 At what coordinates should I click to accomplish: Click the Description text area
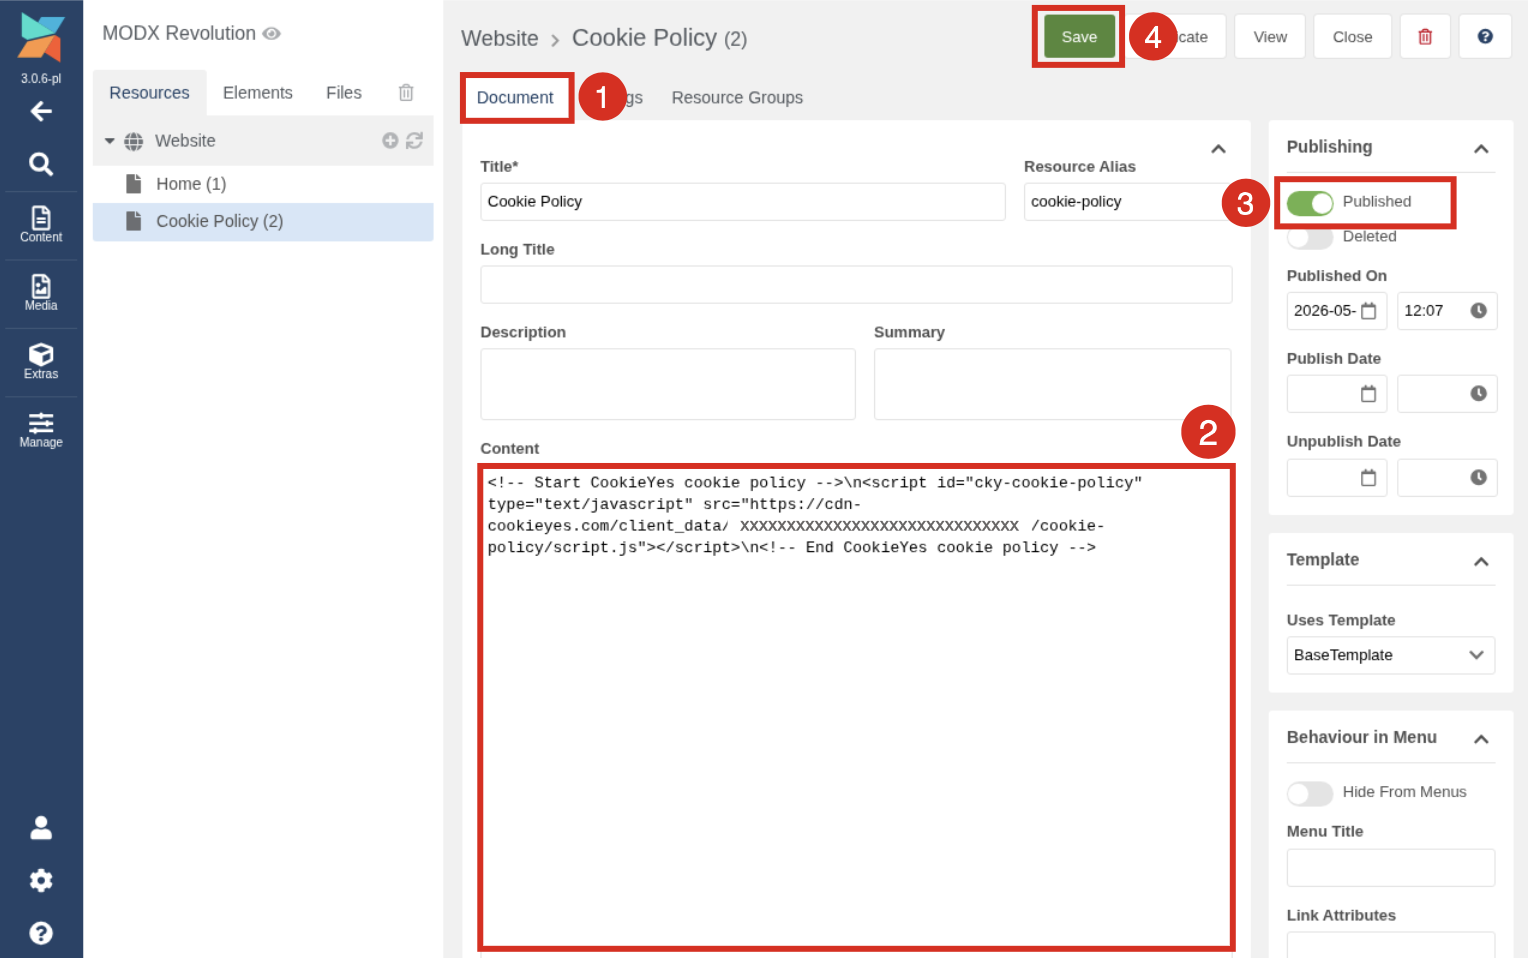(668, 384)
